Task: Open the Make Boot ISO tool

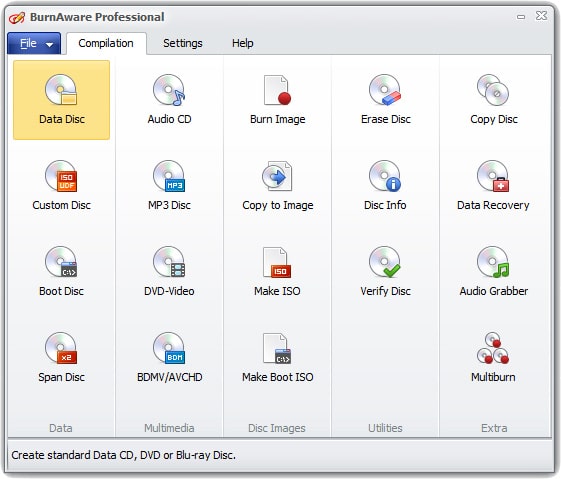Action: click(277, 357)
